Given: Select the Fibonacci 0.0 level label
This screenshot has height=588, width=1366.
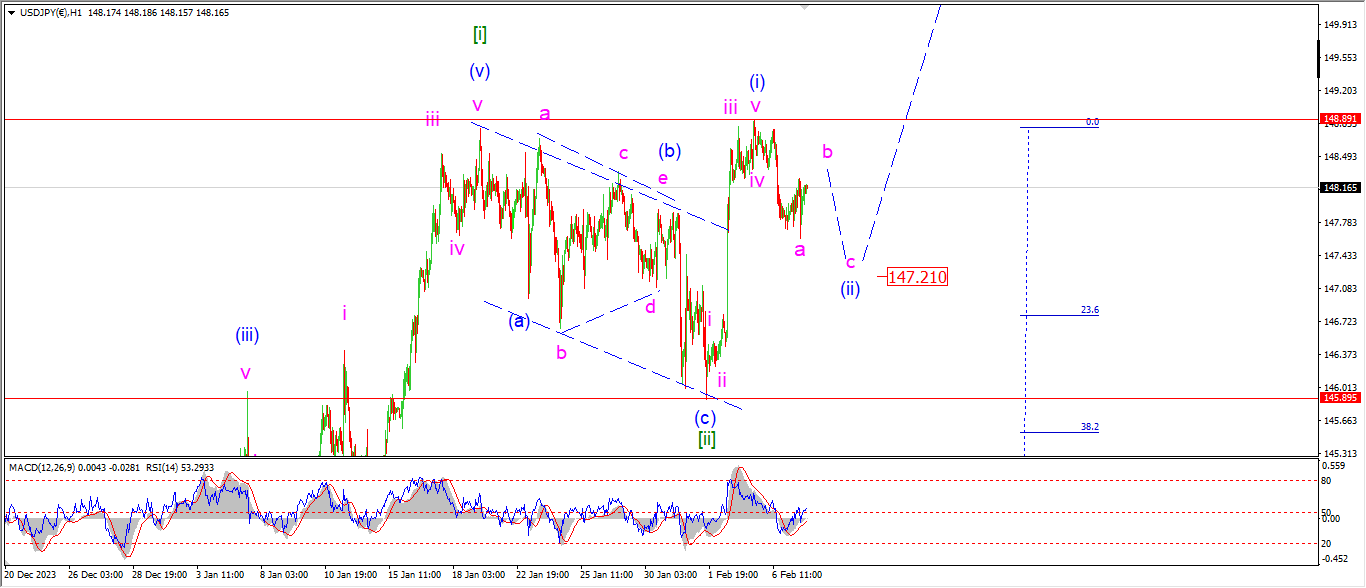Looking at the screenshot, I should pyautogui.click(x=1092, y=122).
